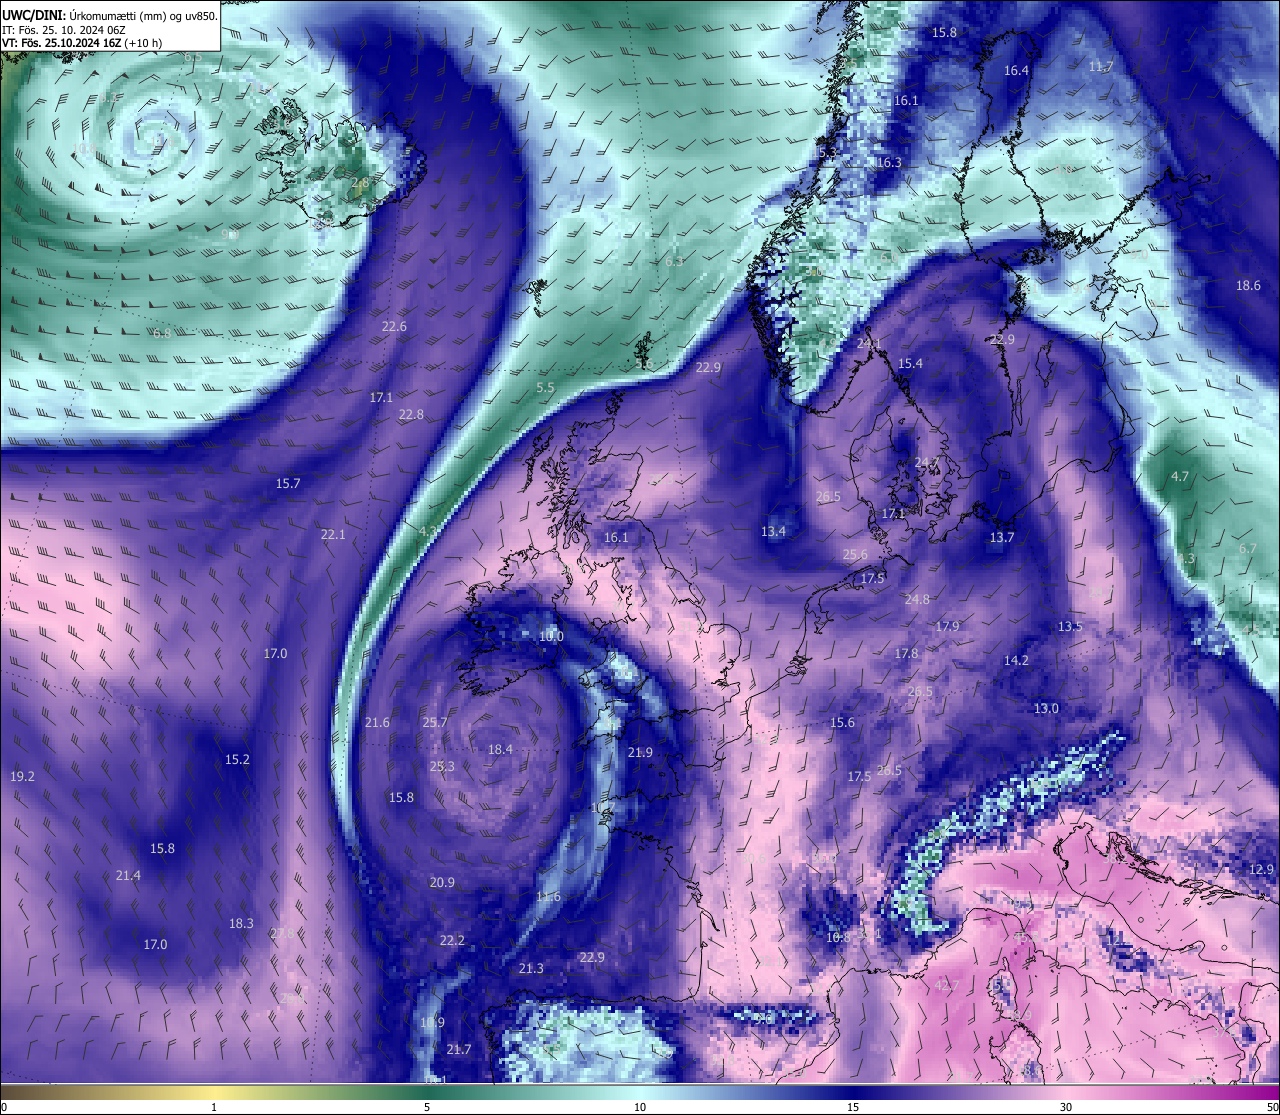Click the '25.7' value label on the map
The height and width of the screenshot is (1115, 1280).
pos(435,722)
